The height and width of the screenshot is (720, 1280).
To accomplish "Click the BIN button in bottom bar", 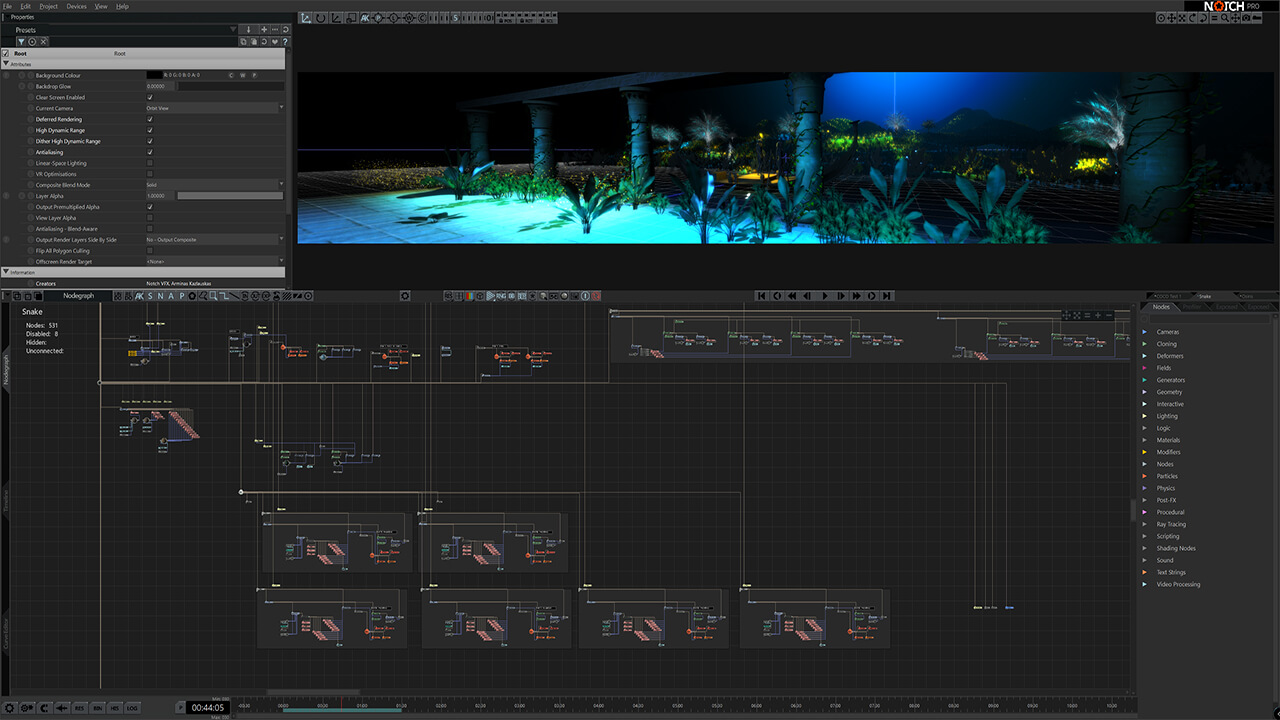I will click(x=98, y=708).
